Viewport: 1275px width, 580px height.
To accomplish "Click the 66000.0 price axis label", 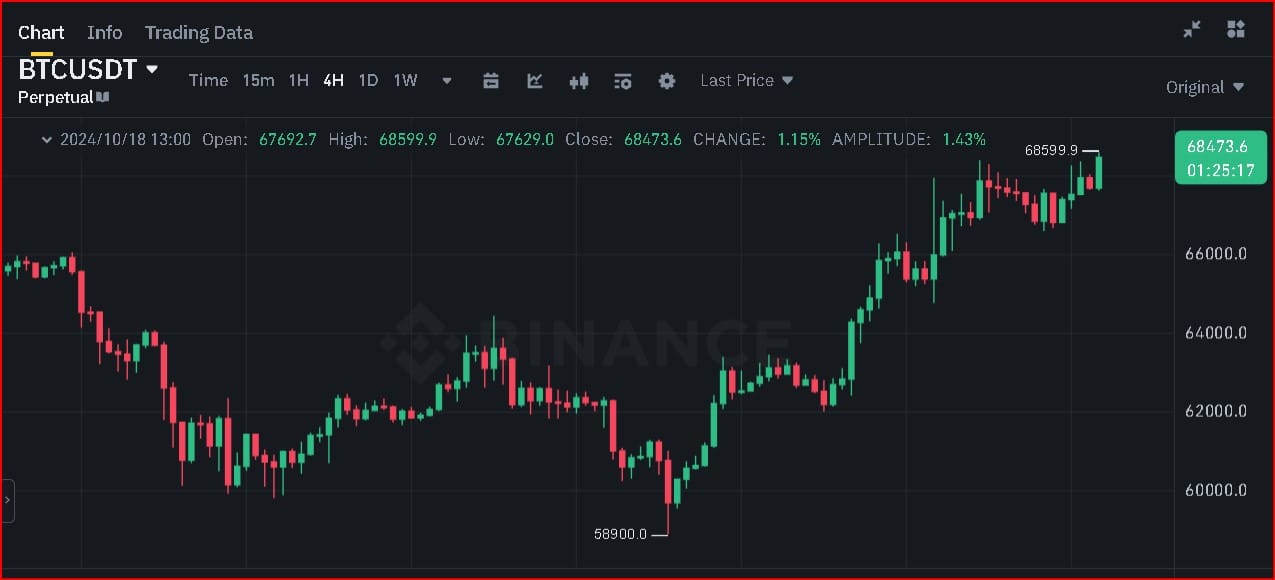I will tap(1216, 254).
